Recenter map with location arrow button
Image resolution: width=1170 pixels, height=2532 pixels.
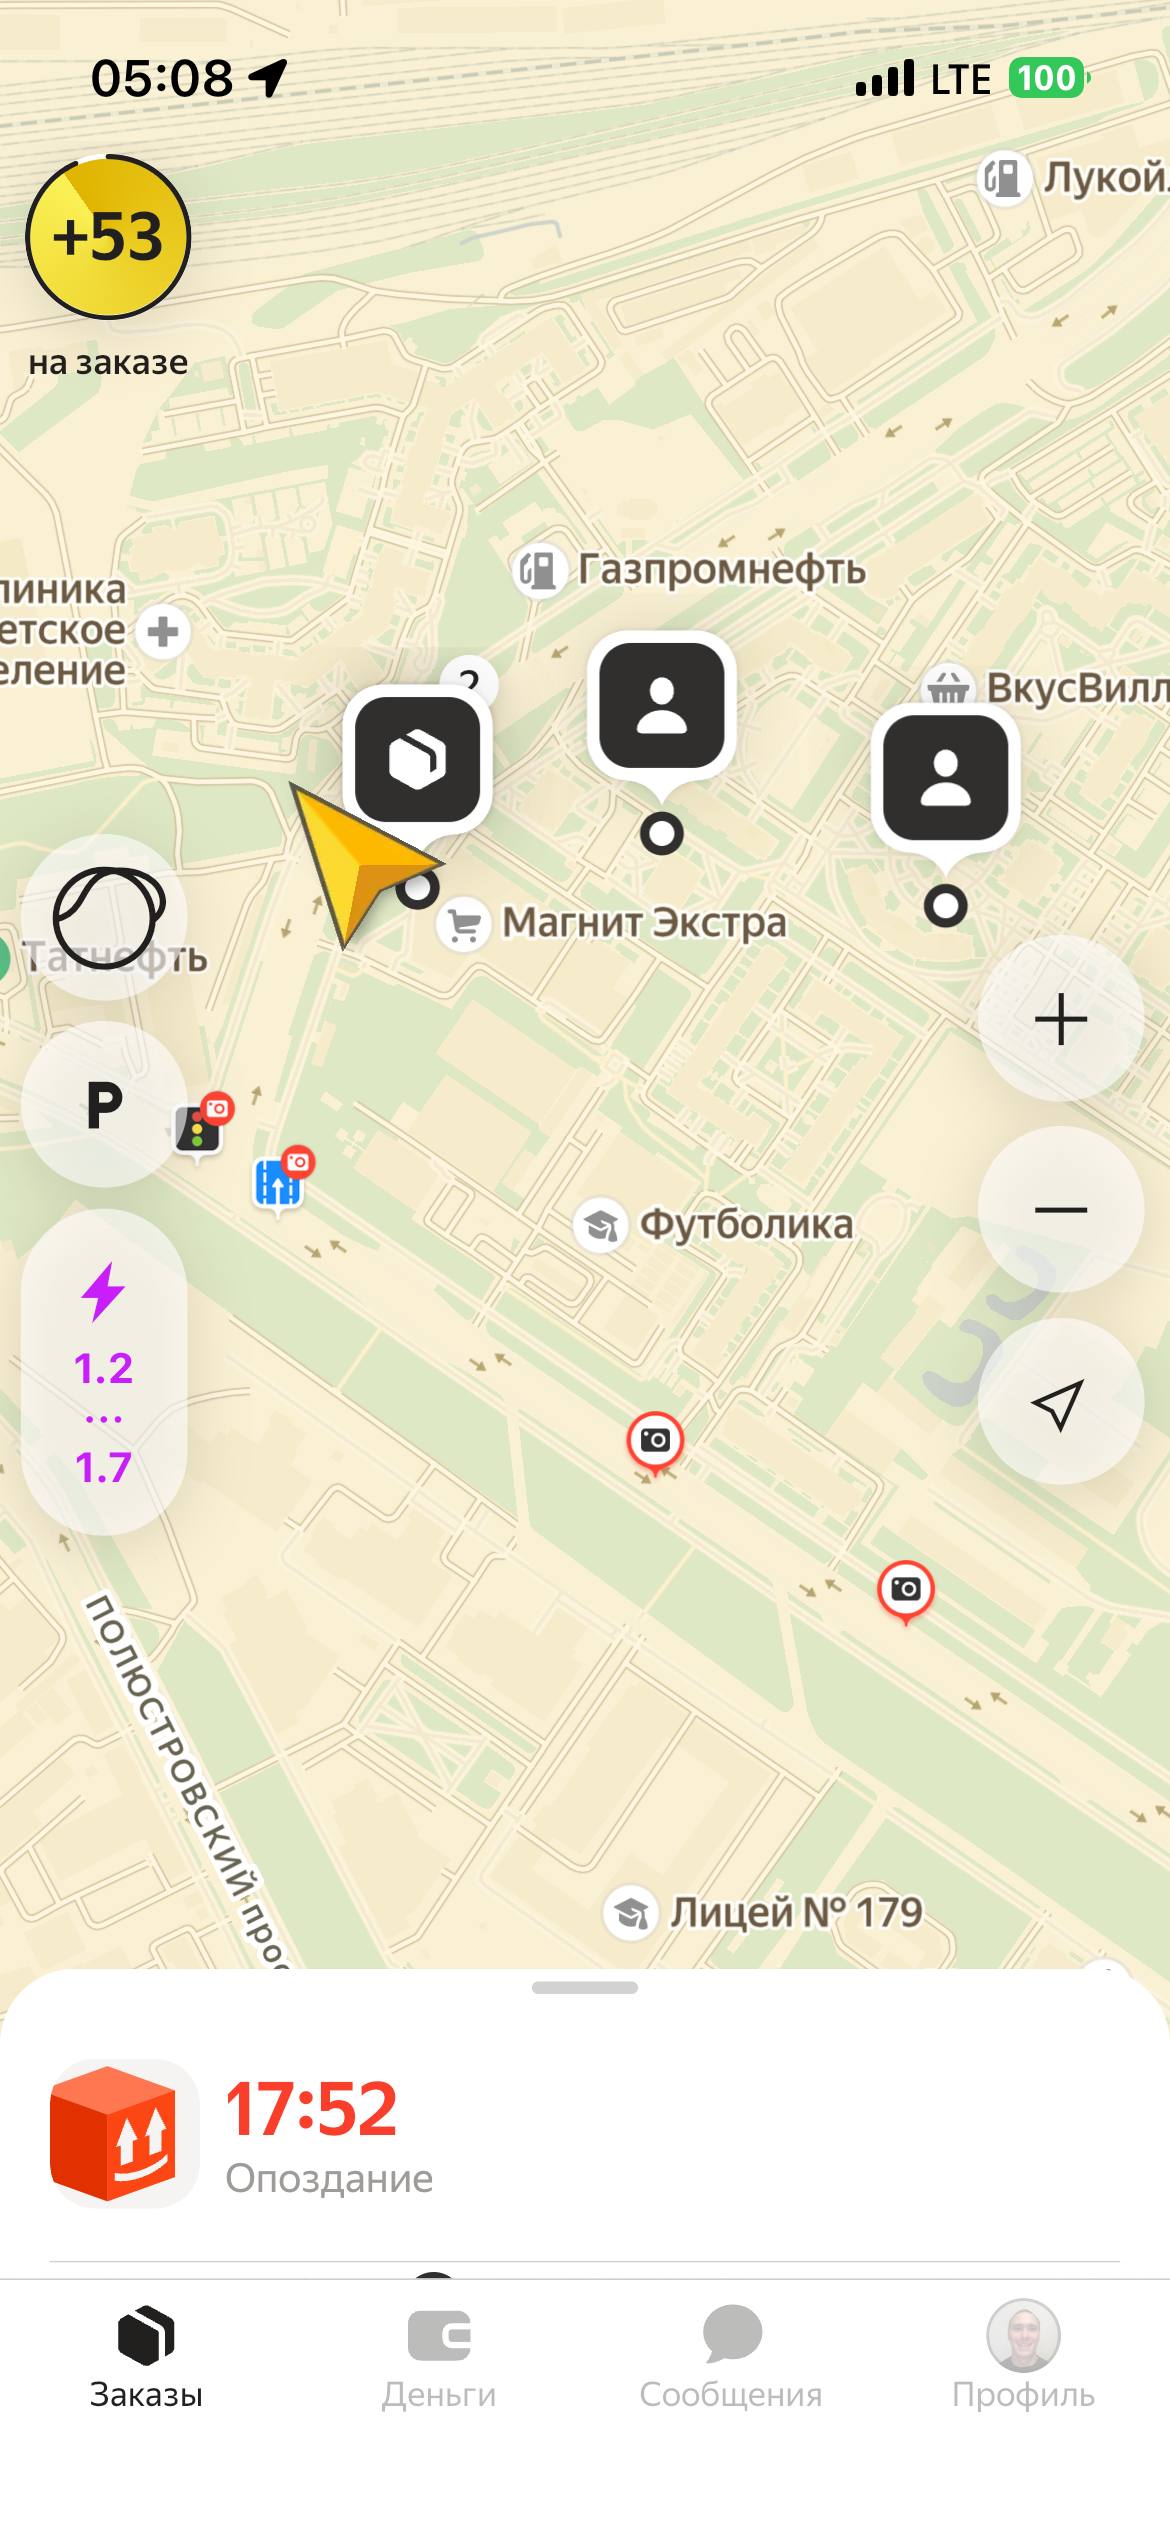[1060, 1402]
